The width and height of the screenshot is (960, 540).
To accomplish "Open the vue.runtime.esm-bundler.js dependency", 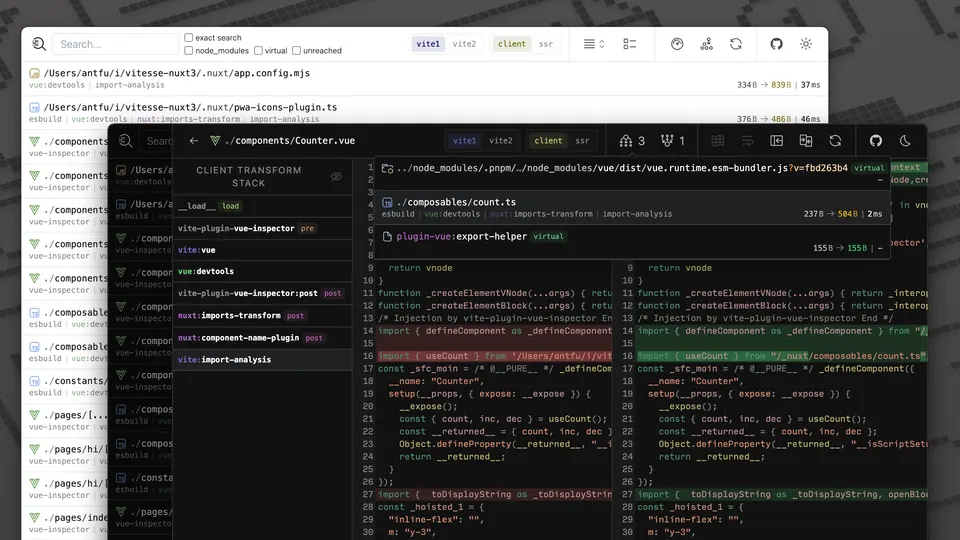I will tap(632, 173).
